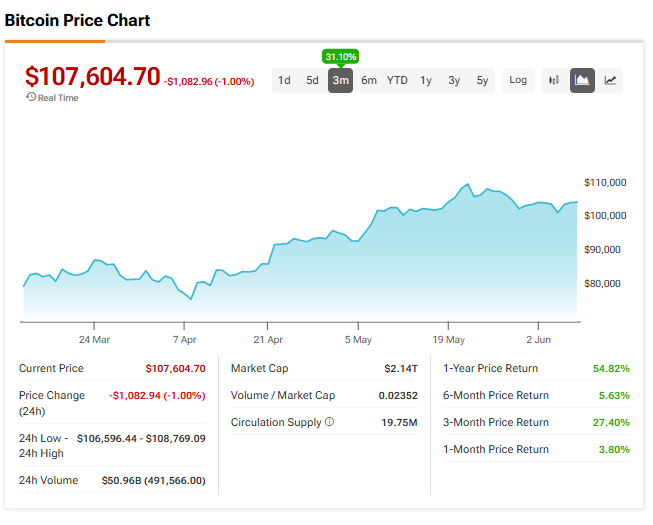Click the Volume / Market Cap label
The image size is (653, 525).
pos(283,396)
